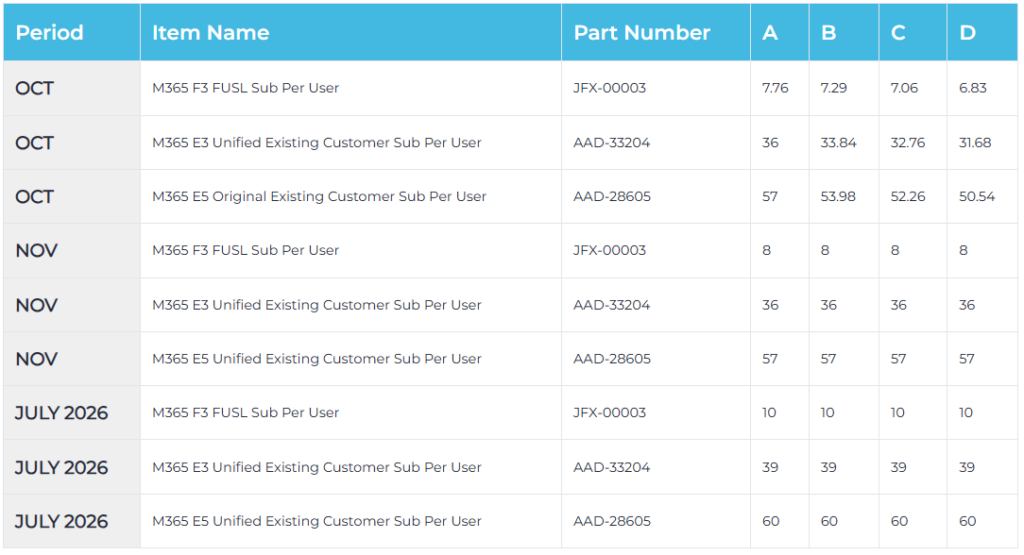Select part number JFX-00003 in the OCT row

pos(609,88)
